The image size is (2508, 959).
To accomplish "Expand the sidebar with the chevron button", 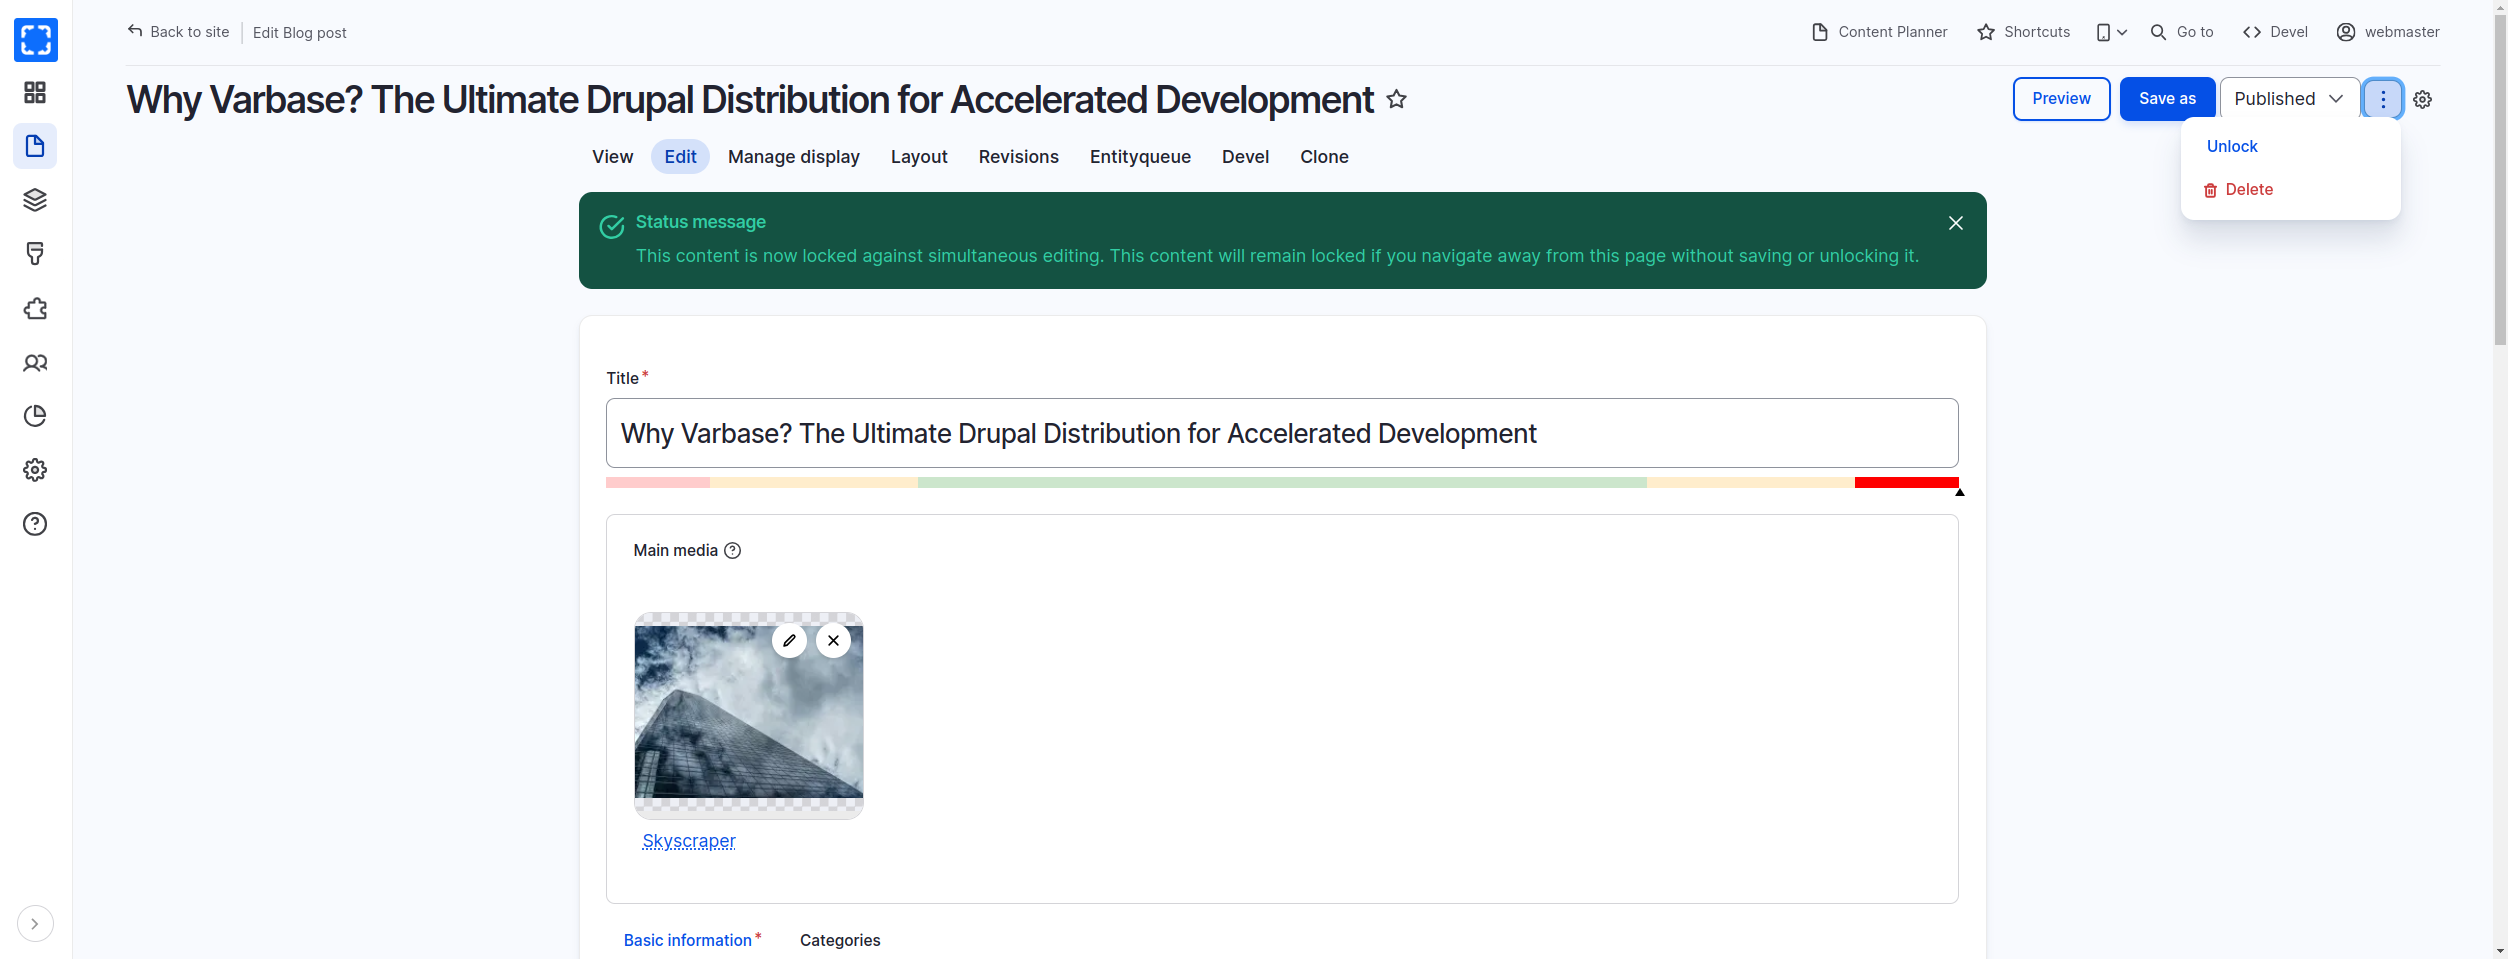I will point(35,924).
